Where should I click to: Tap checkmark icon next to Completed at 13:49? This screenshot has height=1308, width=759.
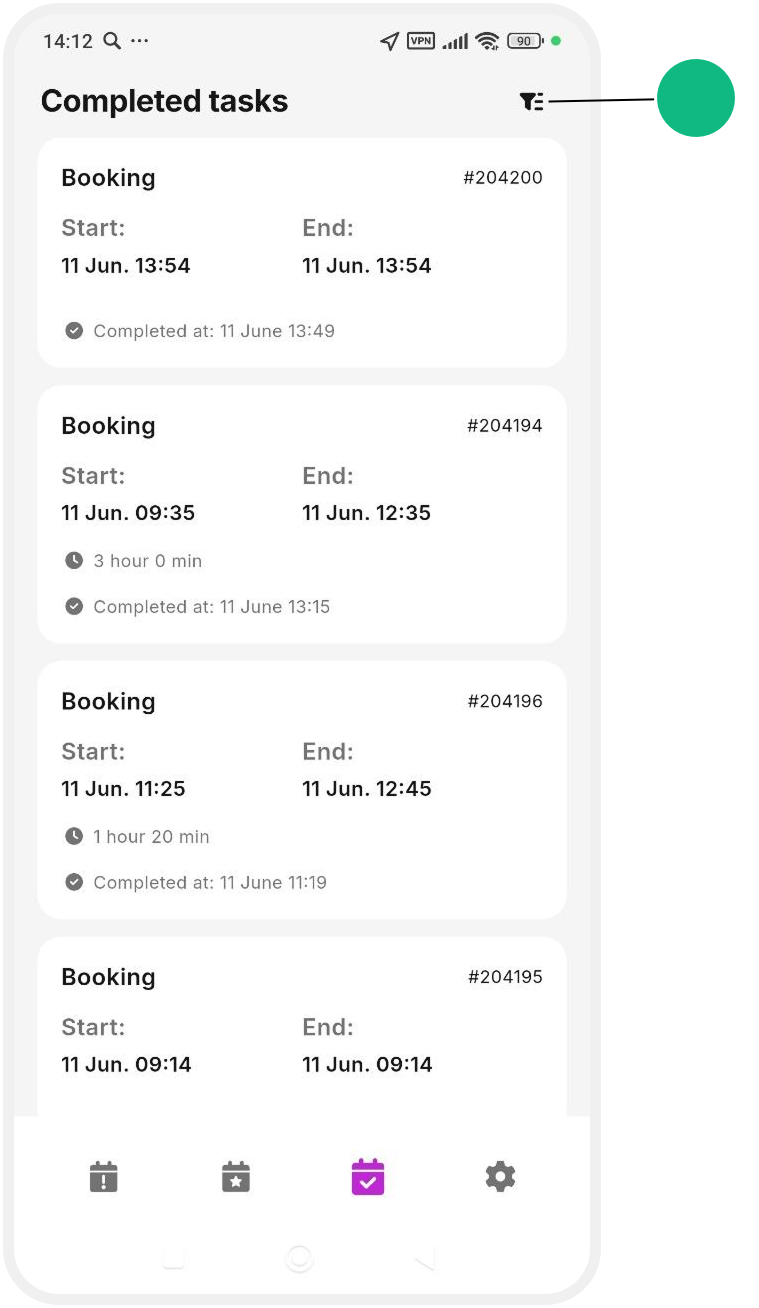pyautogui.click(x=74, y=331)
